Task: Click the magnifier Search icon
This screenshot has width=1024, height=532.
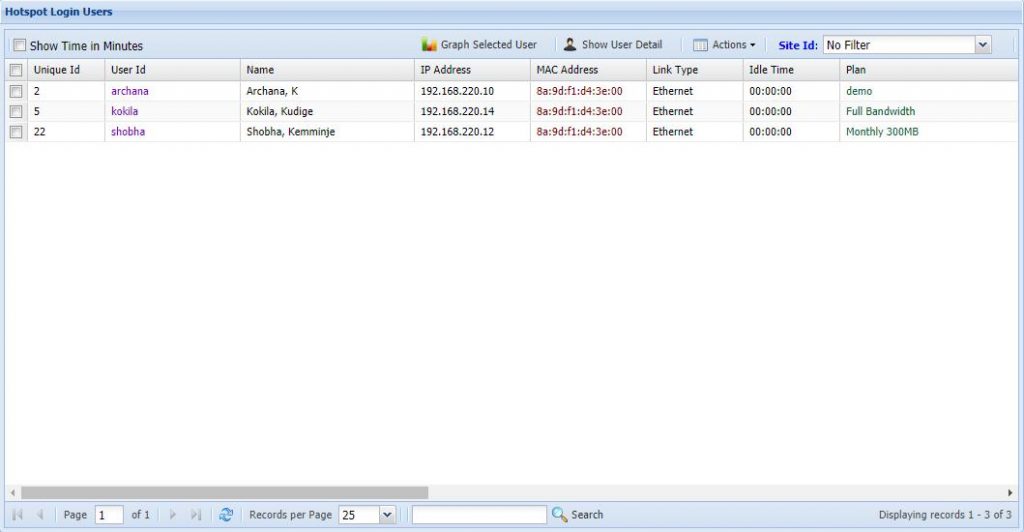Action: 560,514
